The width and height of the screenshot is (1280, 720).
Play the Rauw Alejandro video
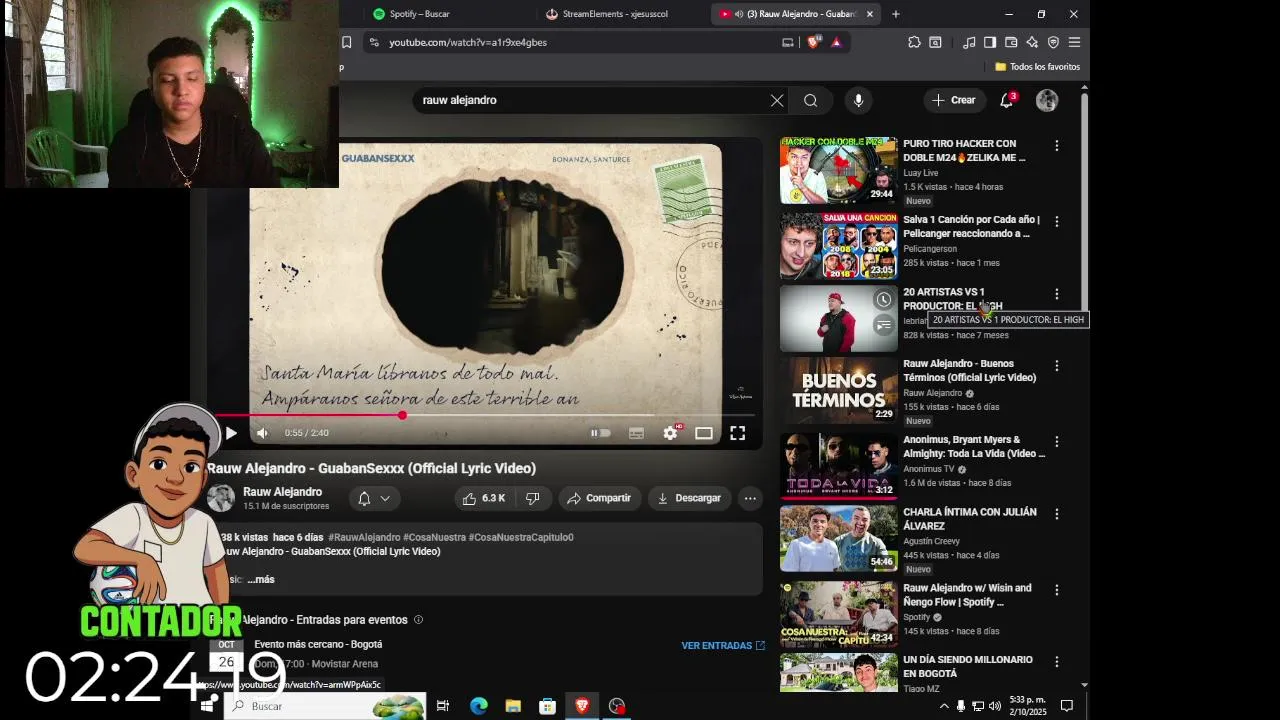(231, 433)
